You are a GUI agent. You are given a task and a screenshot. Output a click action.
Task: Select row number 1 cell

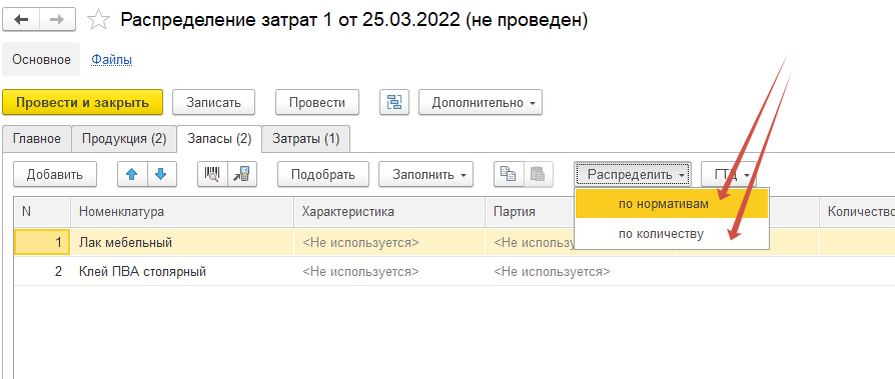pyautogui.click(x=42, y=243)
